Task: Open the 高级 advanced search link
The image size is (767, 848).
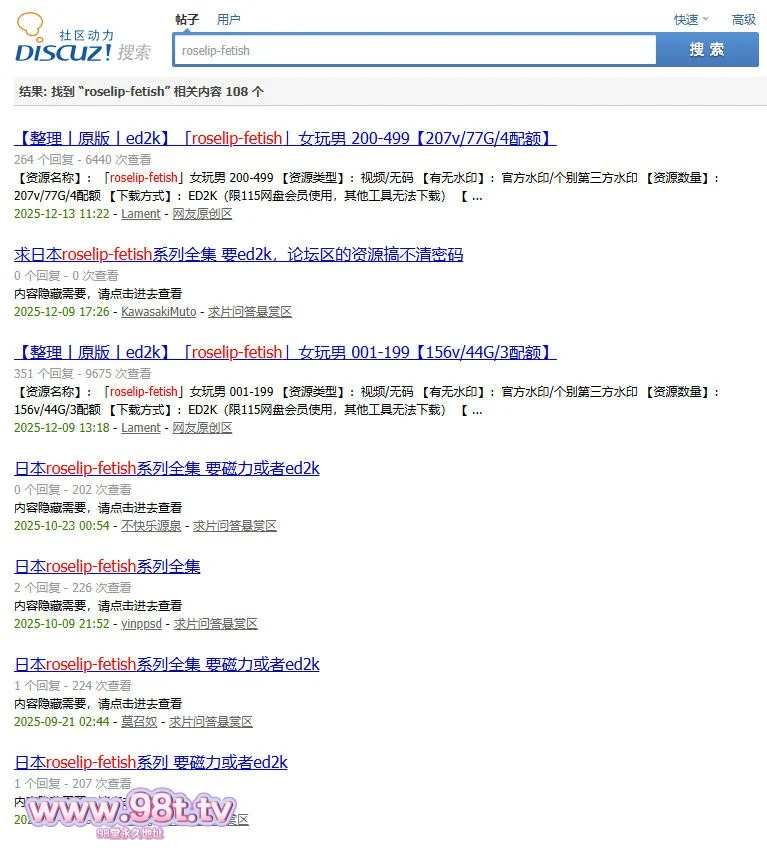Action: 744,19
